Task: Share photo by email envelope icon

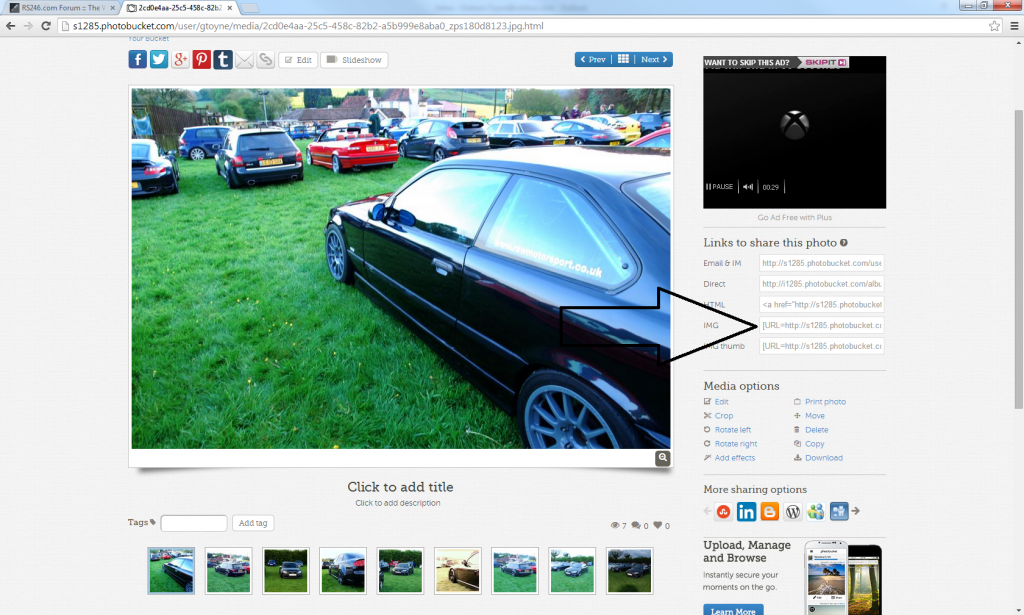Action: pyautogui.click(x=244, y=60)
